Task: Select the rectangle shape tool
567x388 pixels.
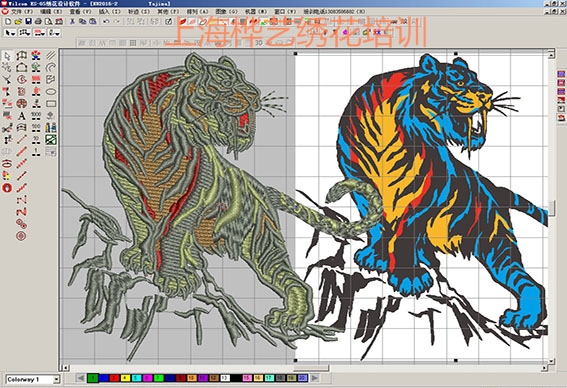Action: (x=51, y=104)
